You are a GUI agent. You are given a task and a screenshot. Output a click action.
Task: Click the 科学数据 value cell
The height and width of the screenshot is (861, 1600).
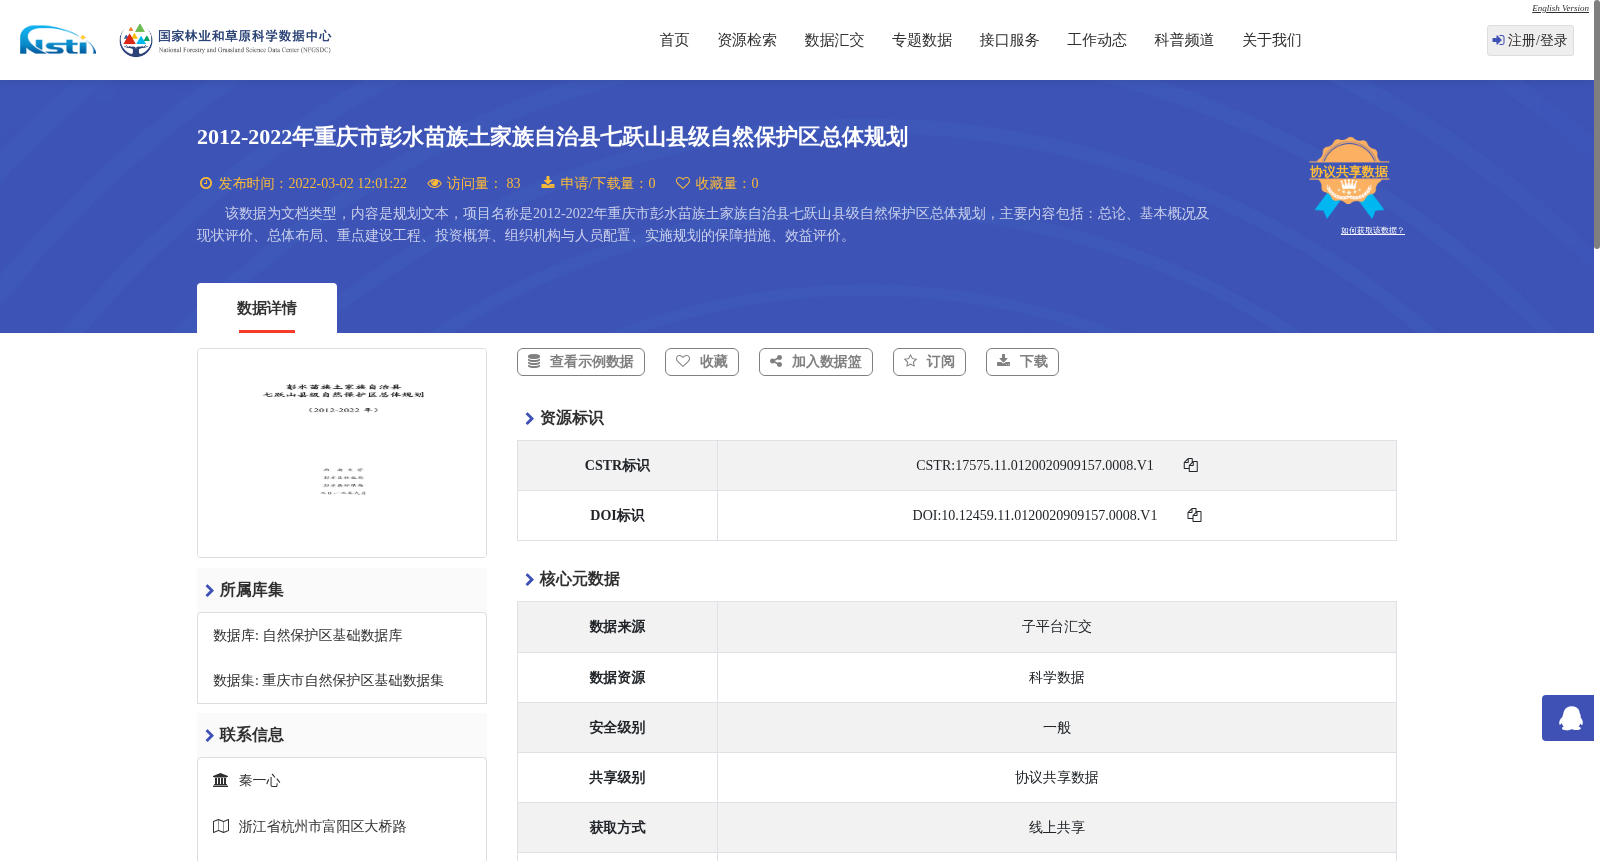point(1057,677)
